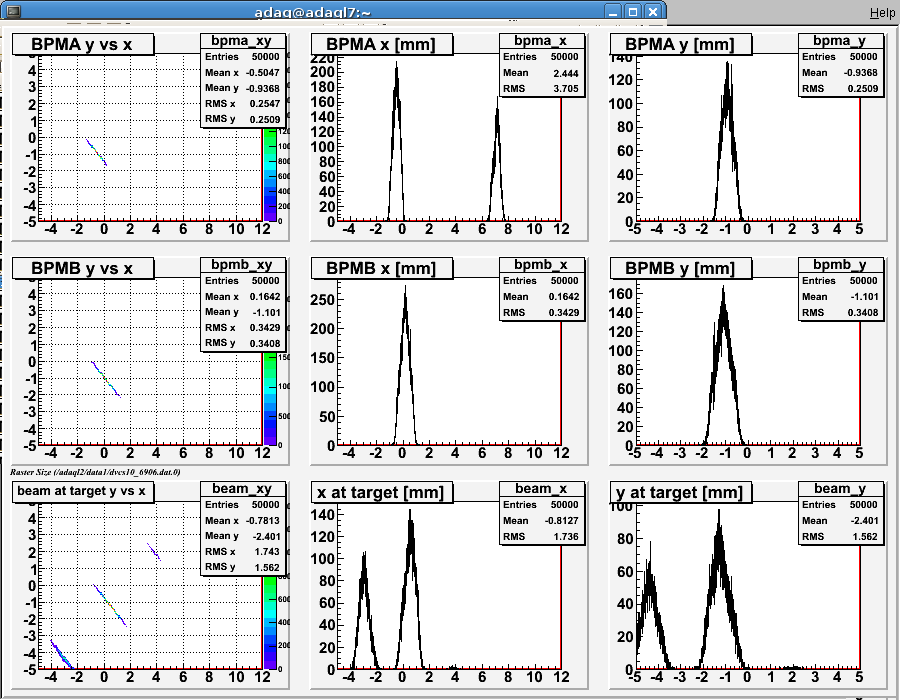Click Mean -0.9368 in bpma_y stats
The image size is (900, 700).
840,73
